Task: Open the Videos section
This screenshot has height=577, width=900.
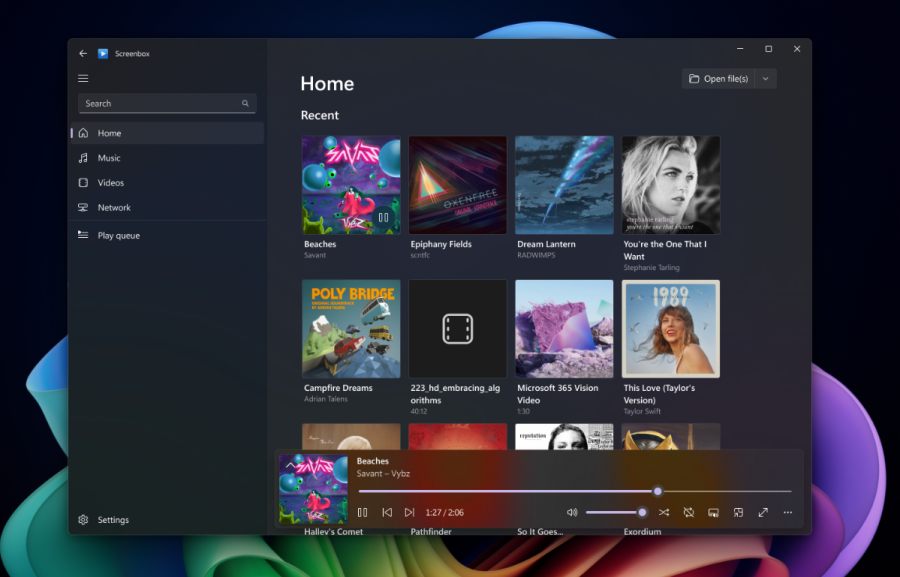Action: (x=168, y=183)
